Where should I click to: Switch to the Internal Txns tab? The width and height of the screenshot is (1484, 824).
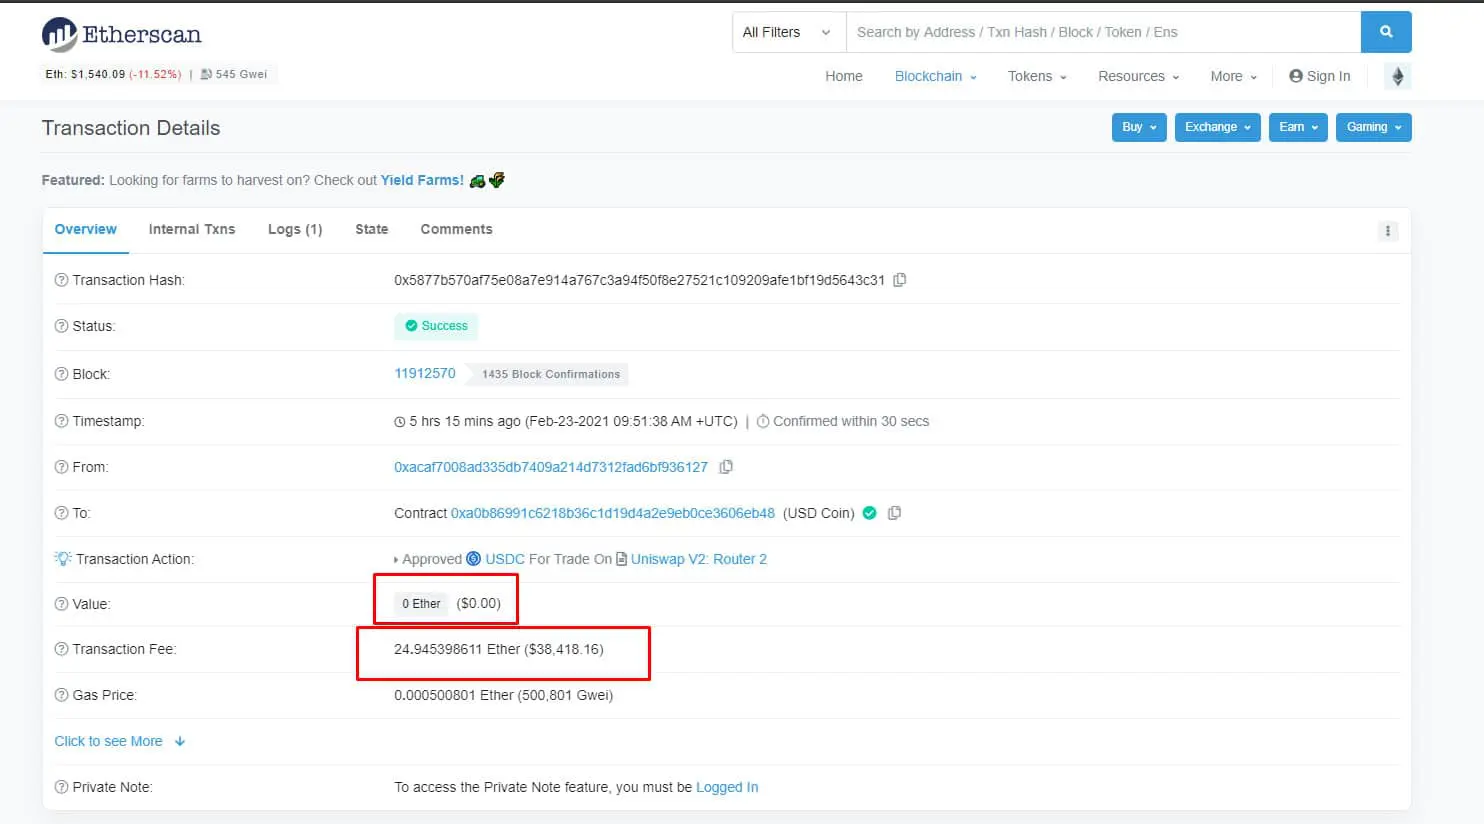(192, 229)
